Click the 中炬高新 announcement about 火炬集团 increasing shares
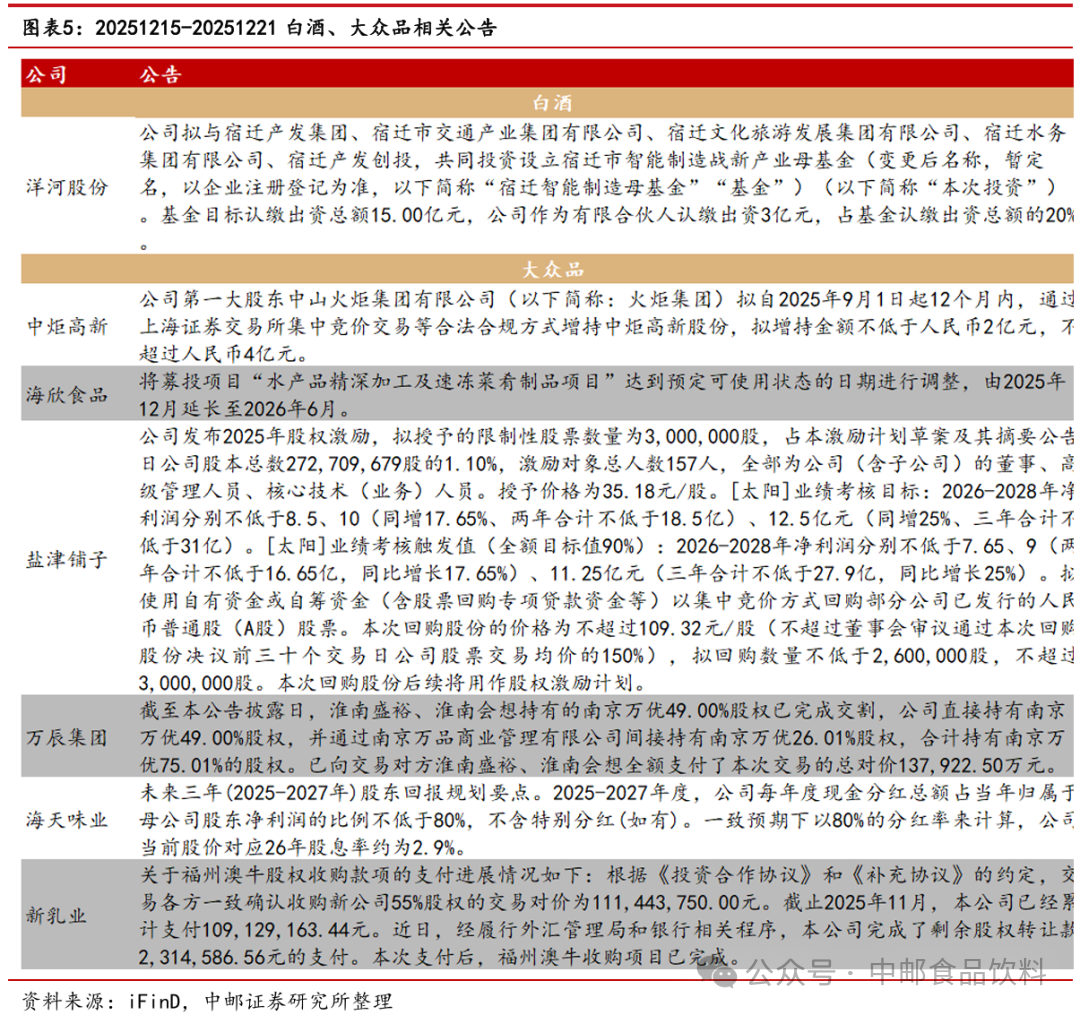Image resolution: width=1080 pixels, height=1015 pixels. [x=600, y=322]
